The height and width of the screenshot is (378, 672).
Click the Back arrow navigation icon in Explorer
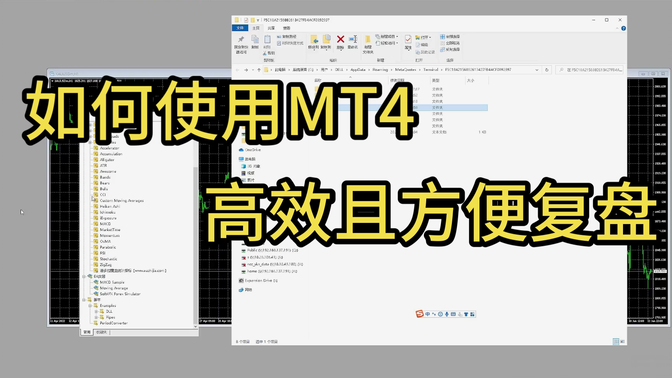pos(237,69)
